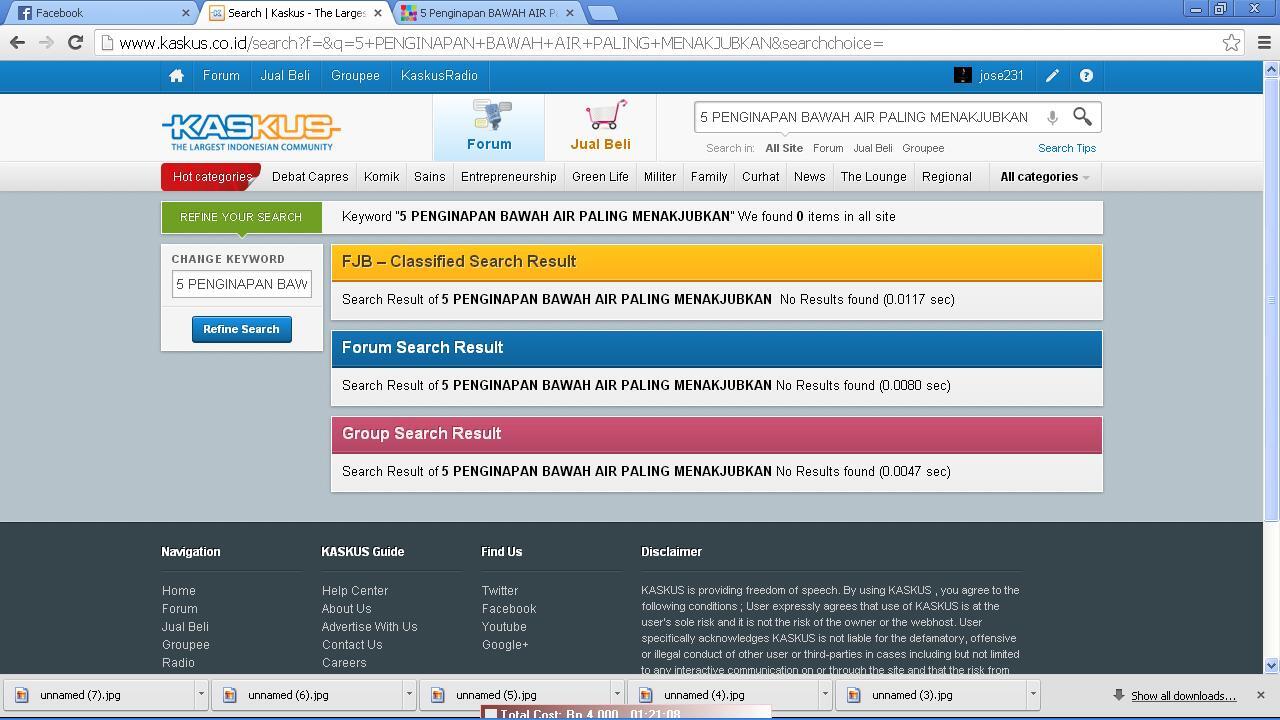Open jose231 profile avatar
The height and width of the screenshot is (720, 1280).
click(x=962, y=75)
